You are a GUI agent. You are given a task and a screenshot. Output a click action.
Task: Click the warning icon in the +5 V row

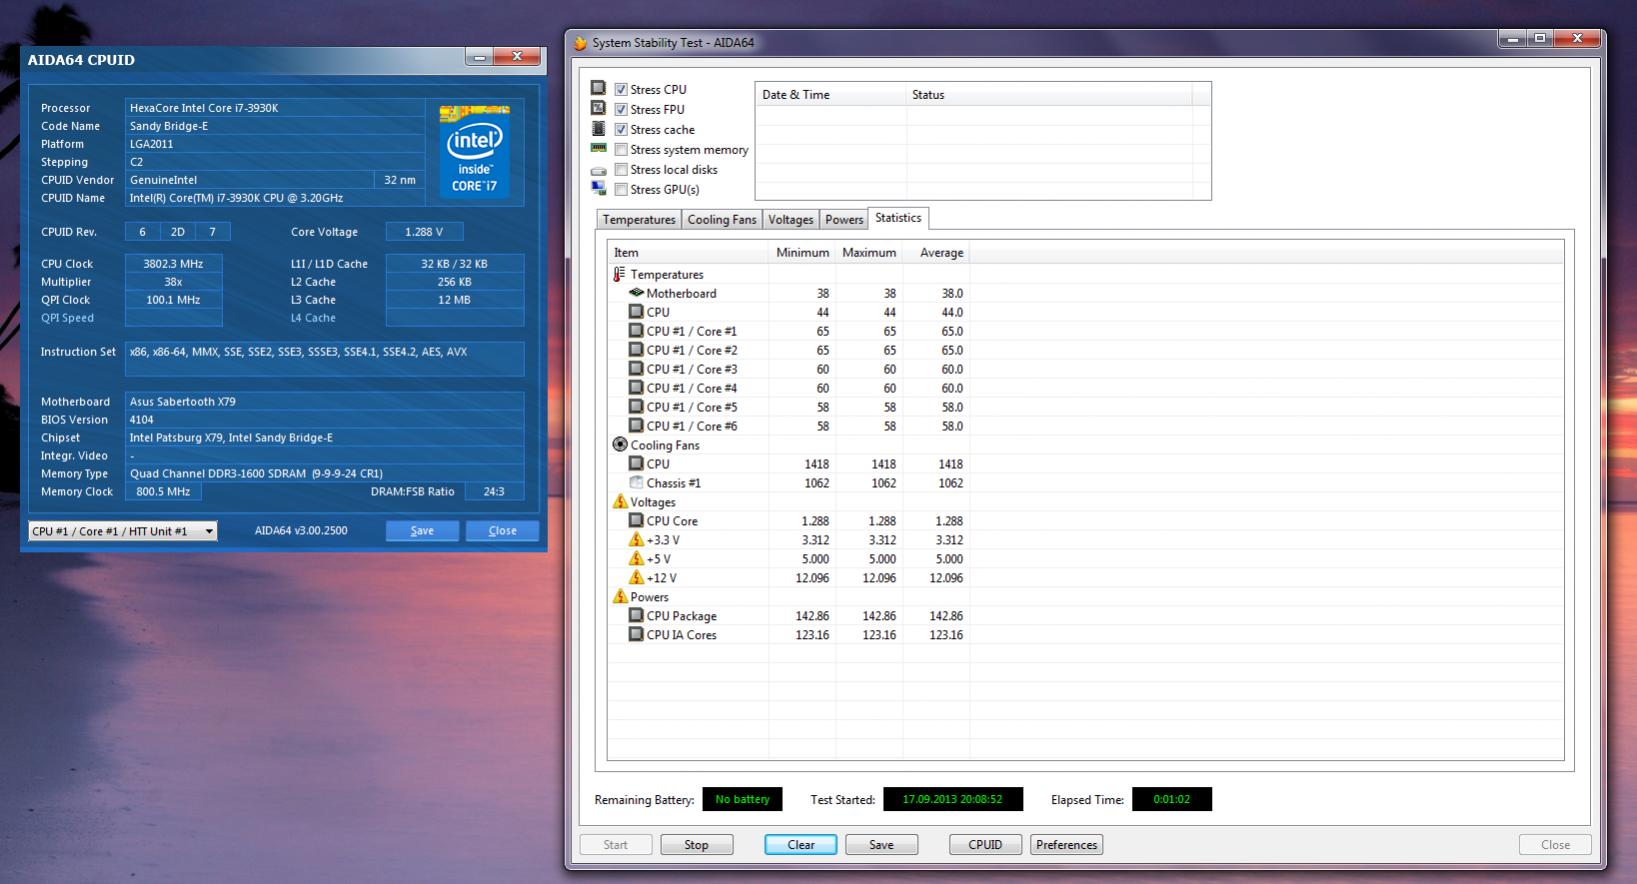click(636, 559)
